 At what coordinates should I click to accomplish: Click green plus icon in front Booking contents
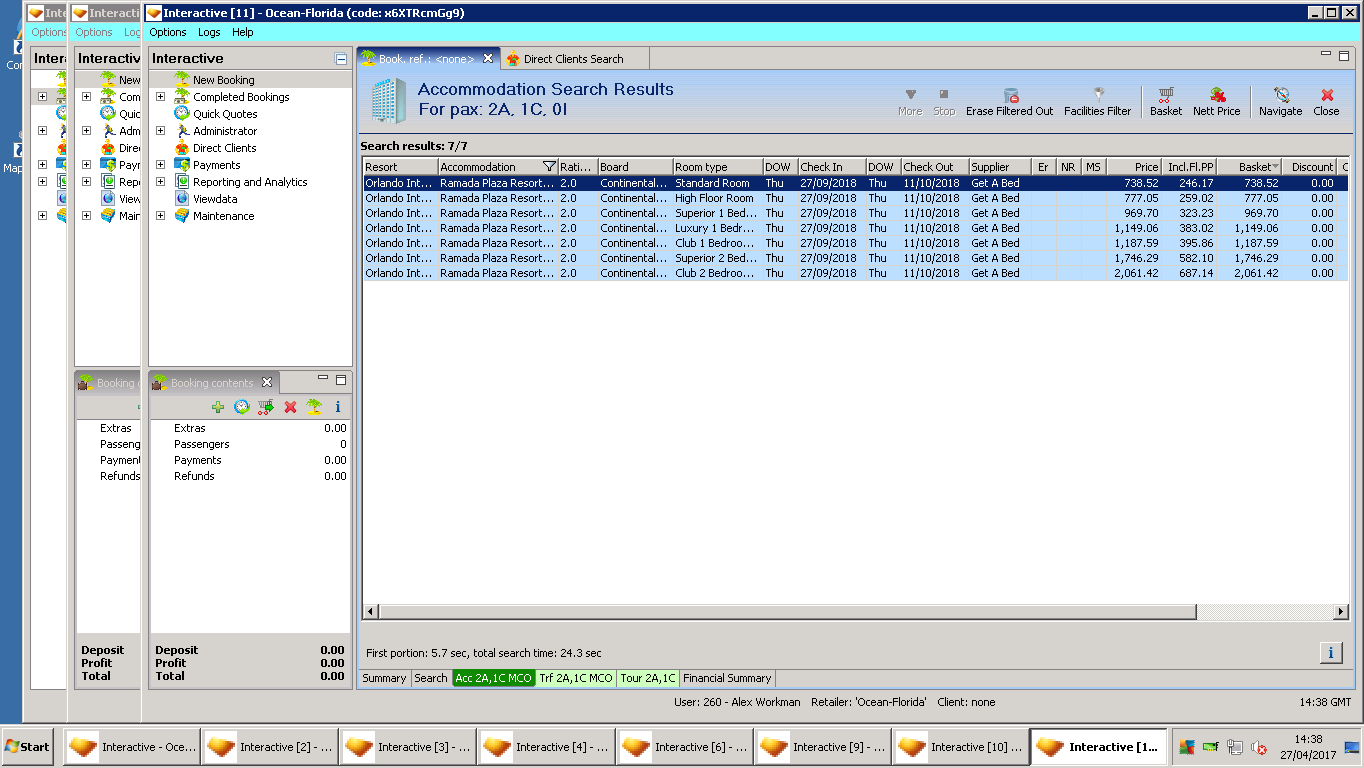click(x=218, y=407)
